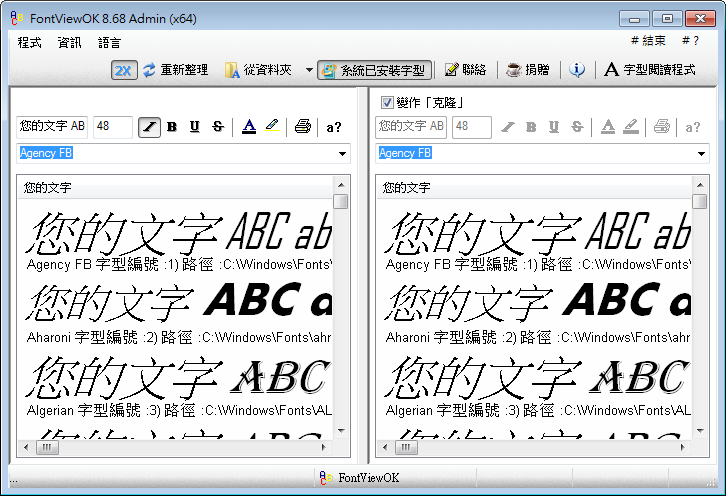Click left list horizontal scroll right arrow
This screenshot has width=726, height=496.
coord(323,447)
